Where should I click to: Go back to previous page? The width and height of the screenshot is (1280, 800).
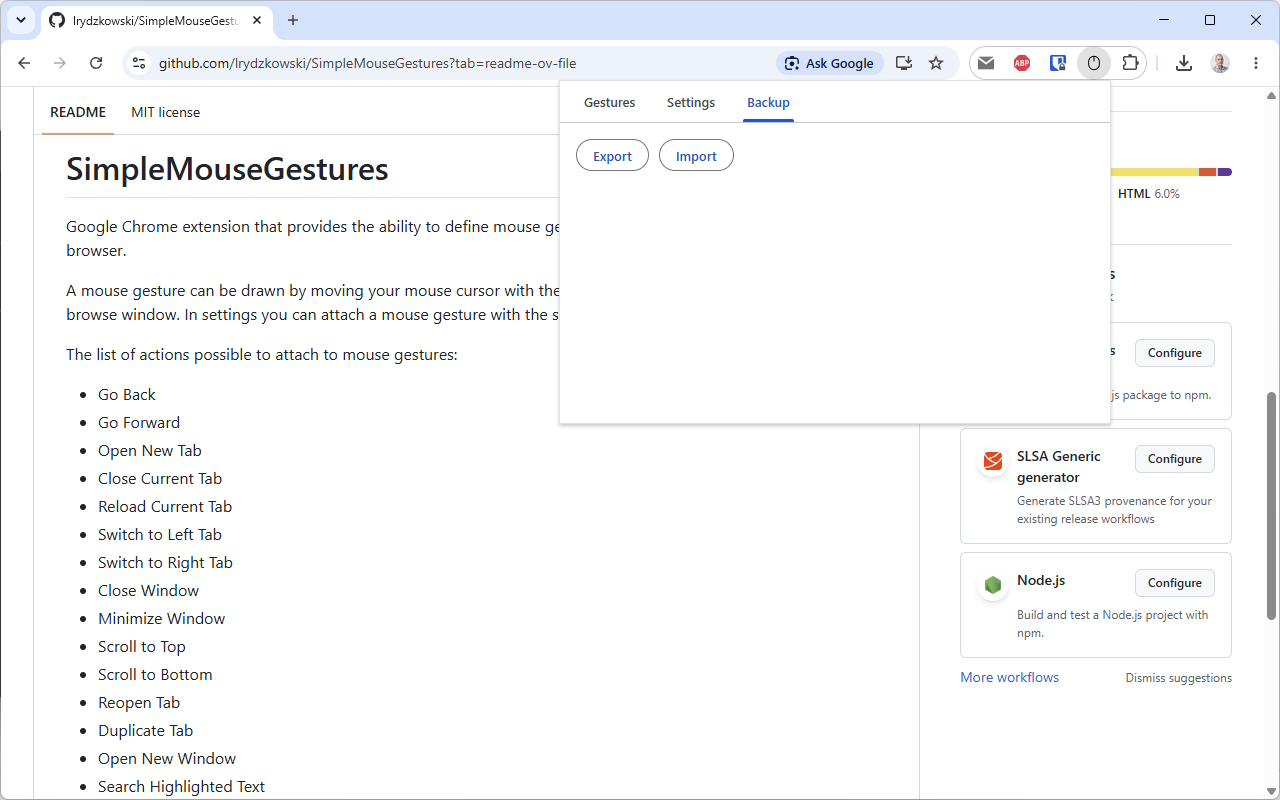[24, 63]
